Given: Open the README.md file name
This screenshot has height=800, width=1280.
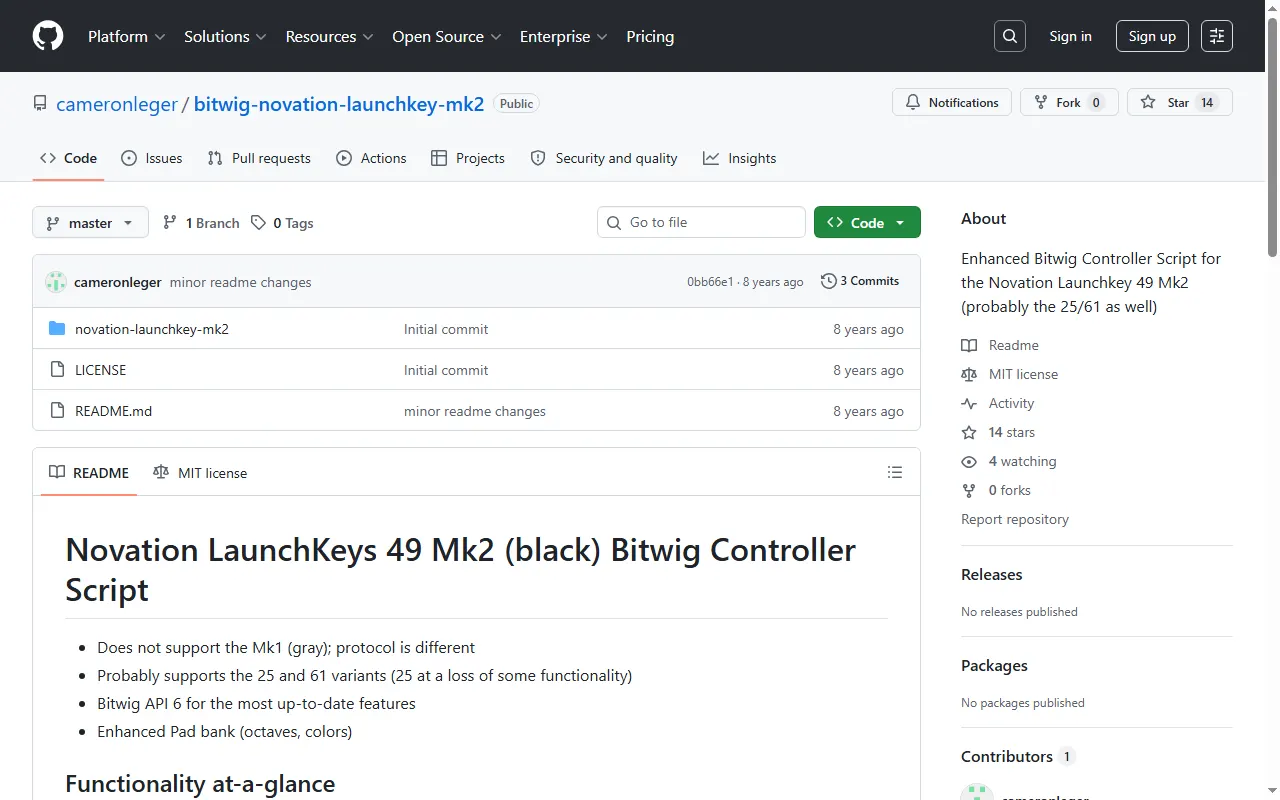Looking at the screenshot, I should pyautogui.click(x=114, y=411).
